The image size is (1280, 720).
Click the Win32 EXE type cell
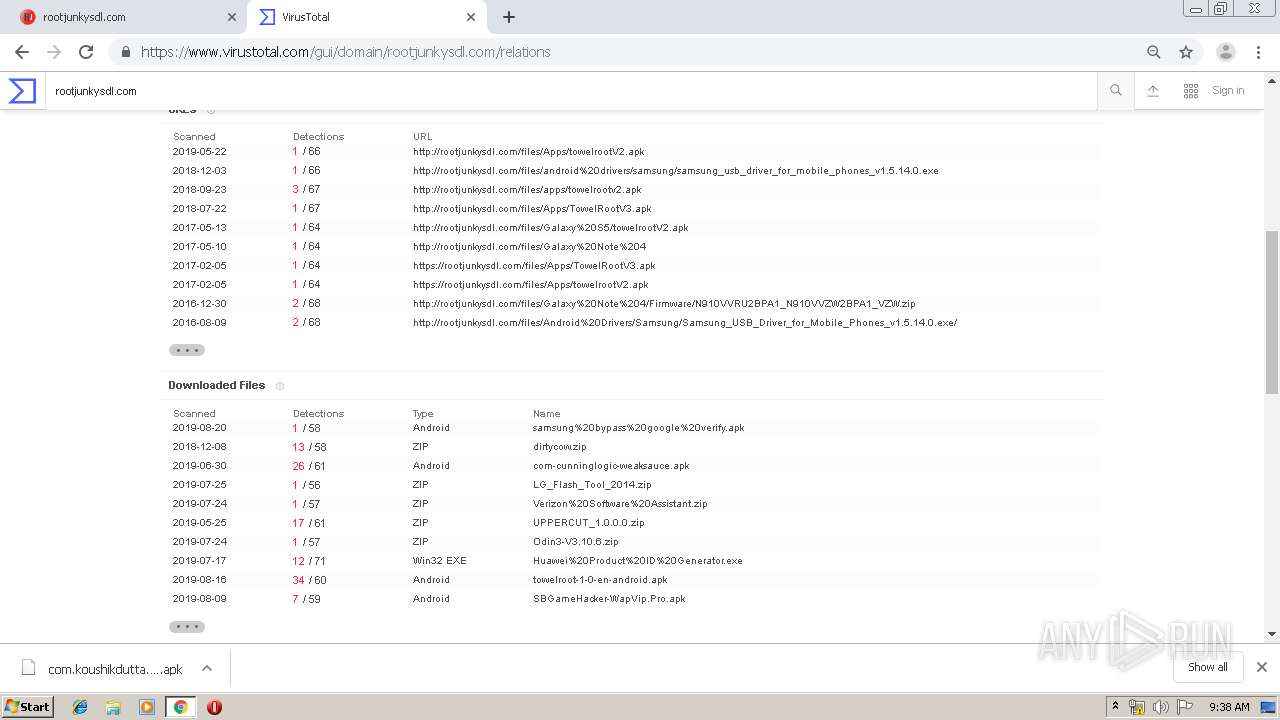pyautogui.click(x=440, y=561)
